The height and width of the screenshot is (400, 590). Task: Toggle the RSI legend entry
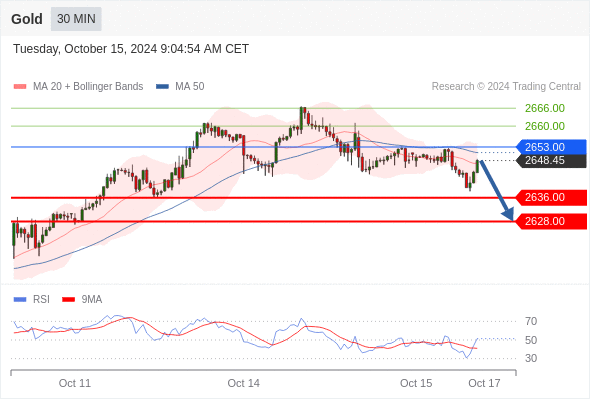[32, 300]
